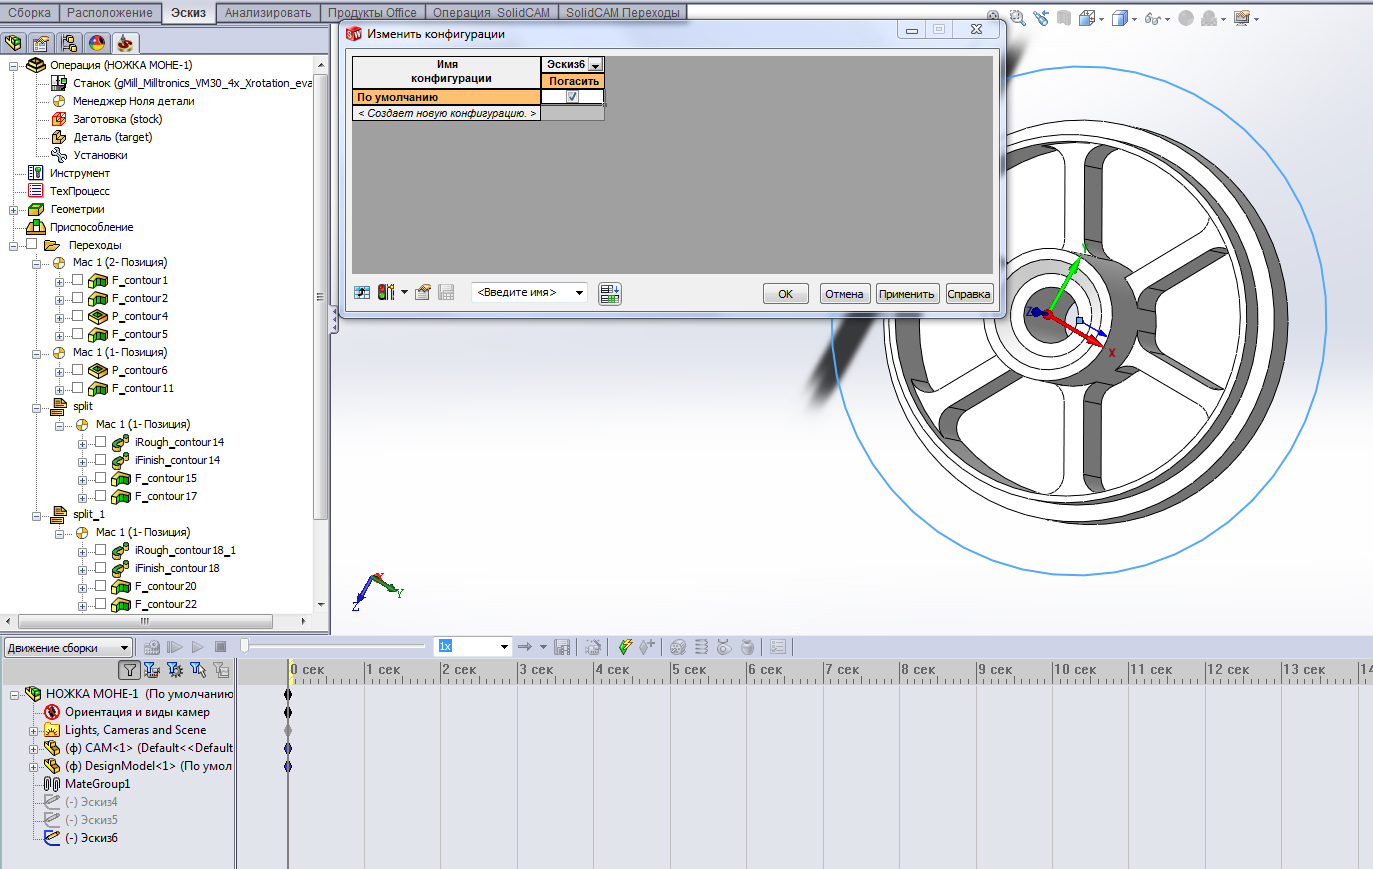Switch to the Расположение tab
Image resolution: width=1373 pixels, height=869 pixels.
pyautogui.click(x=110, y=12)
